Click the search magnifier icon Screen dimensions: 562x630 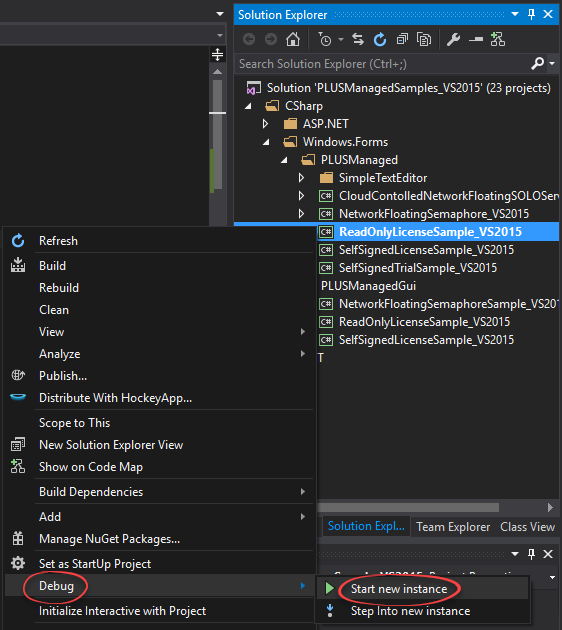pos(537,63)
